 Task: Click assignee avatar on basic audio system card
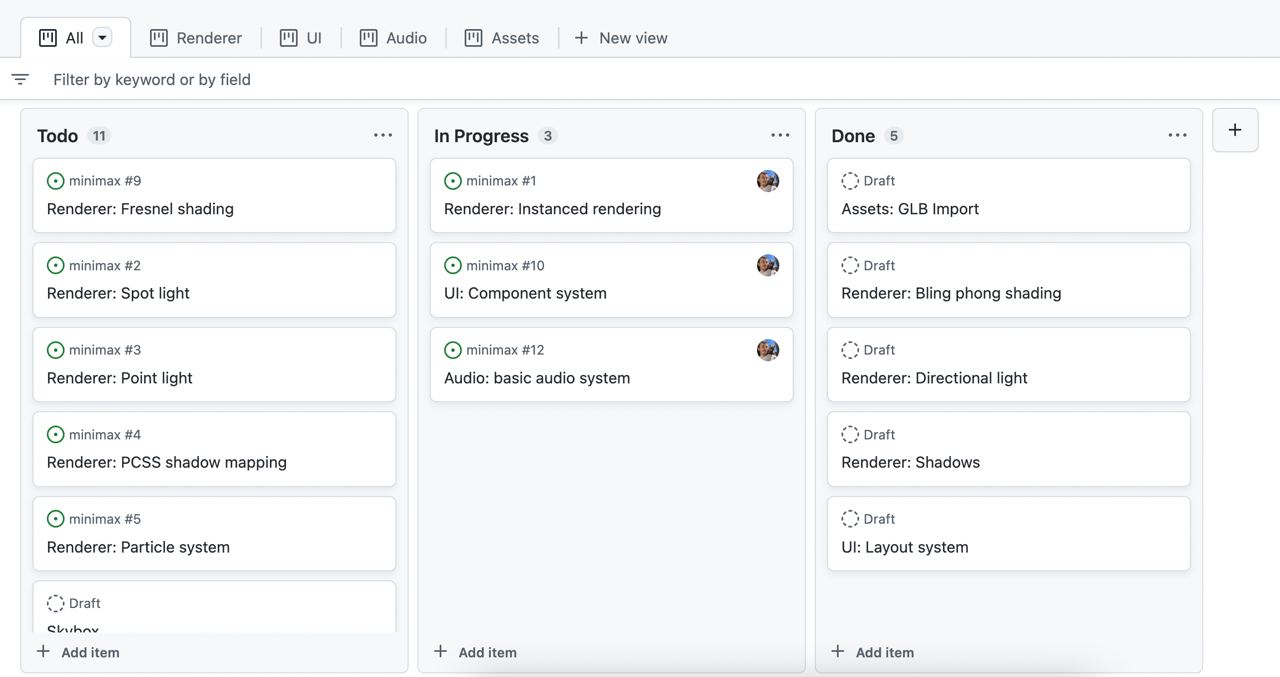pyautogui.click(x=768, y=350)
